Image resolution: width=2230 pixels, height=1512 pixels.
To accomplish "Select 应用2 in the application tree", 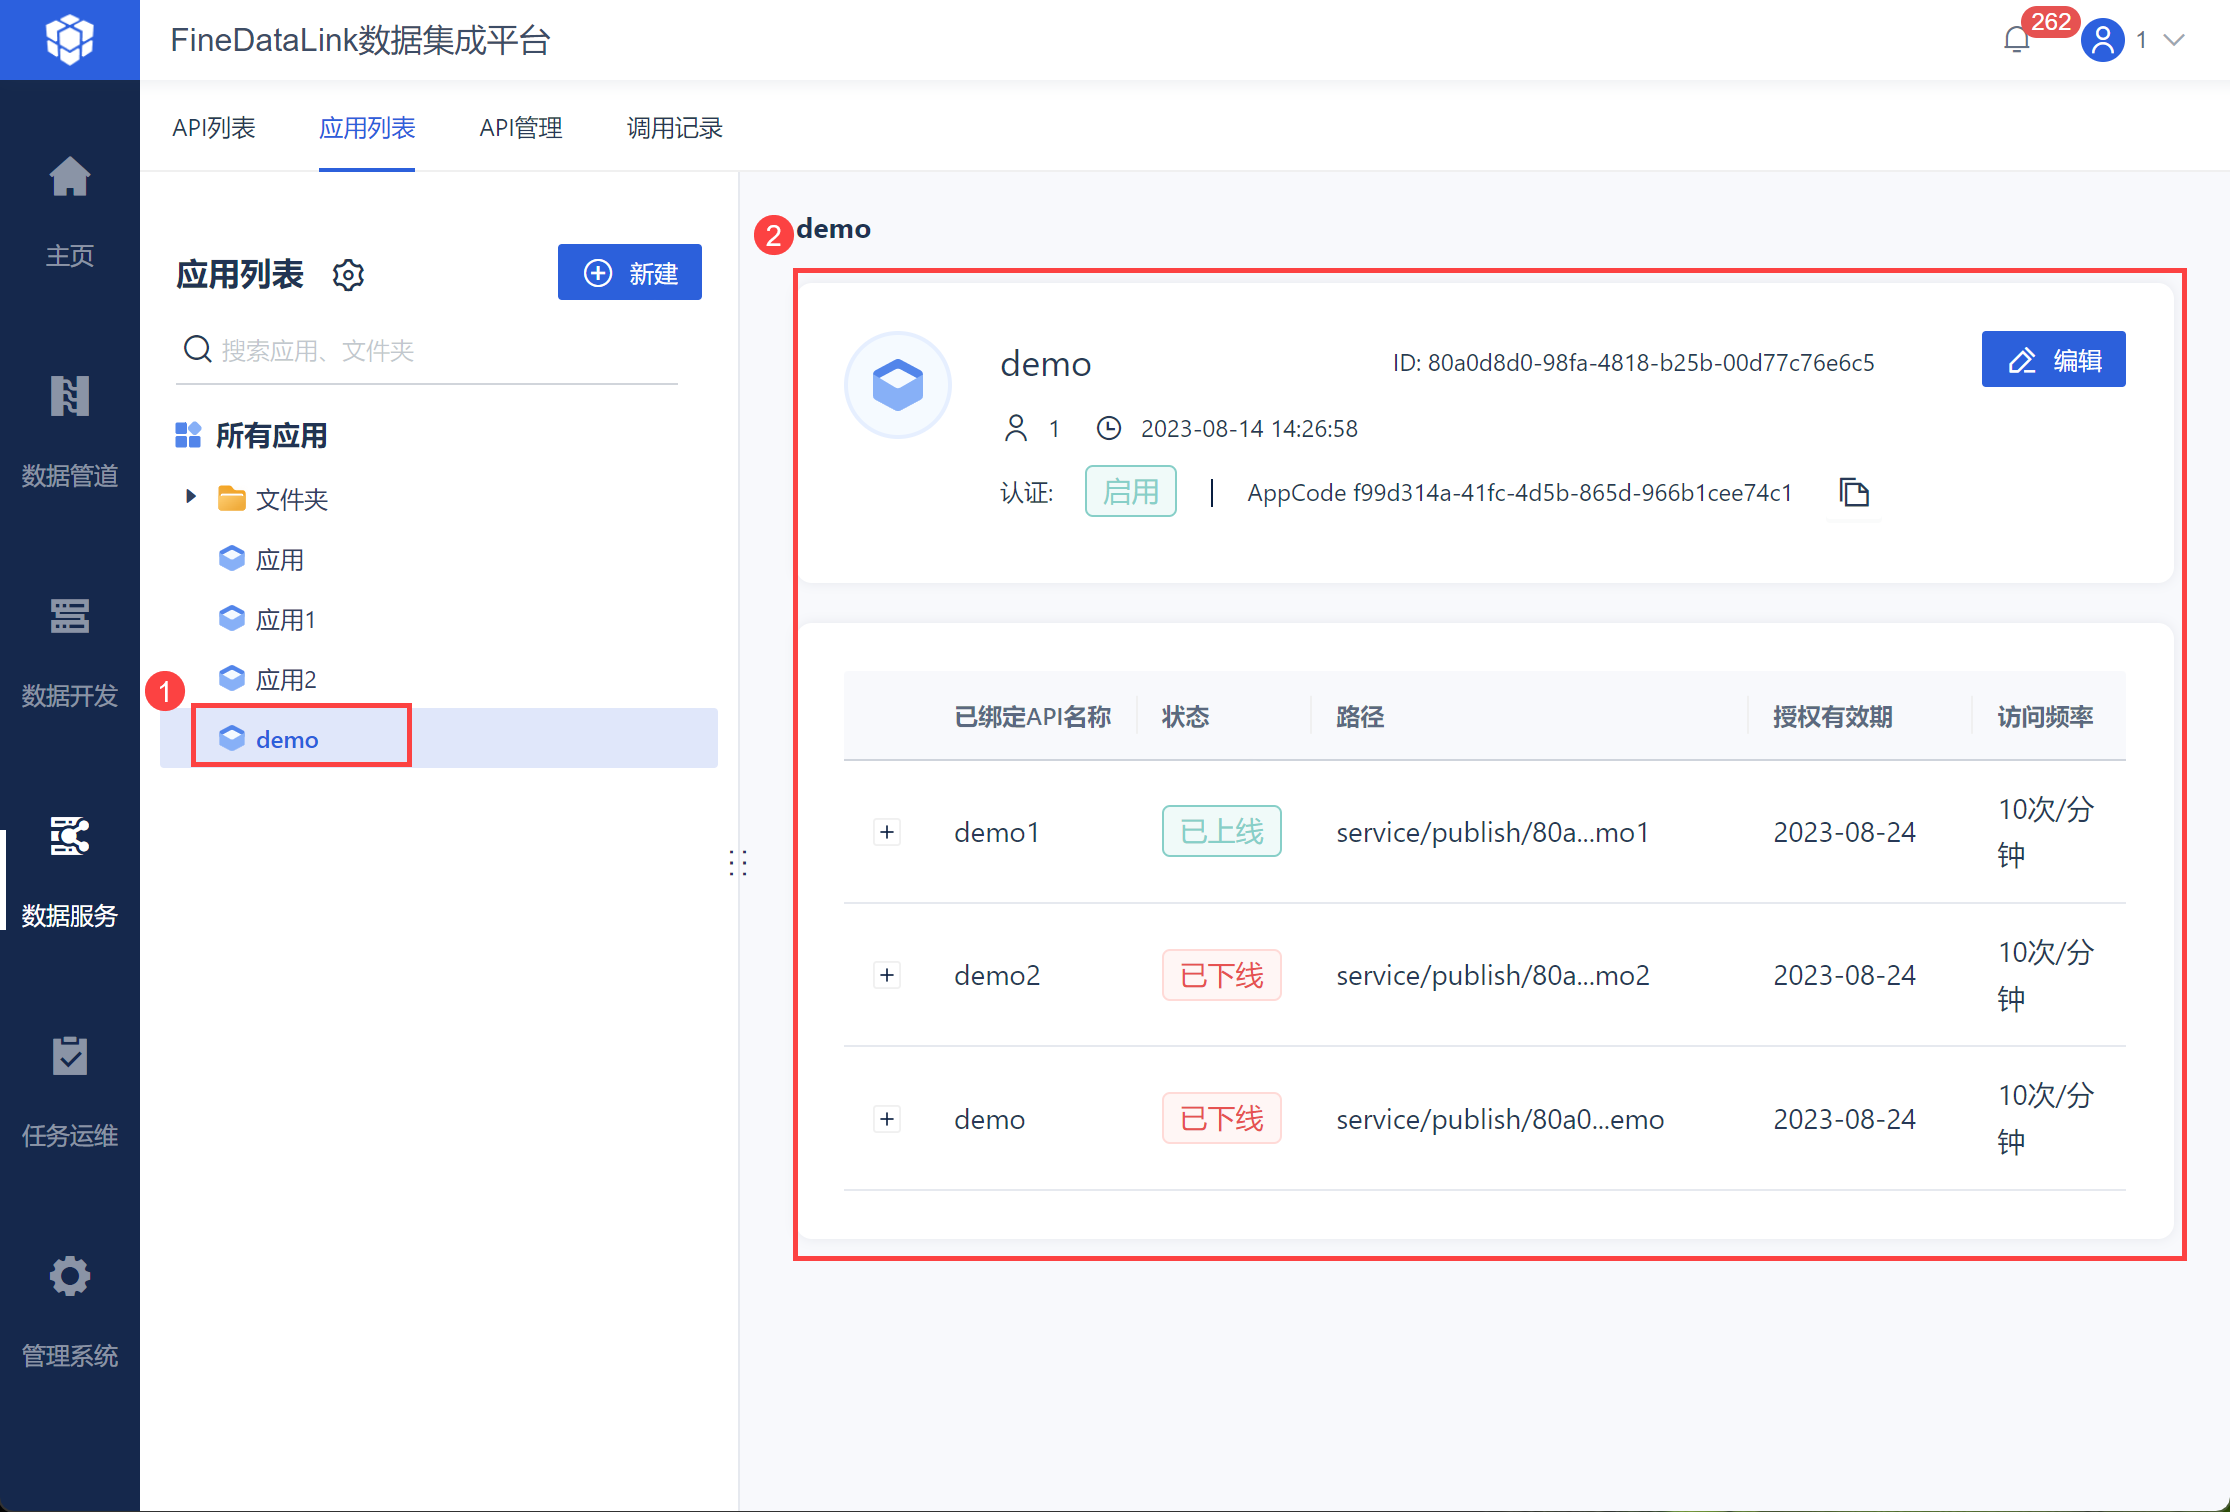I will (x=285, y=680).
